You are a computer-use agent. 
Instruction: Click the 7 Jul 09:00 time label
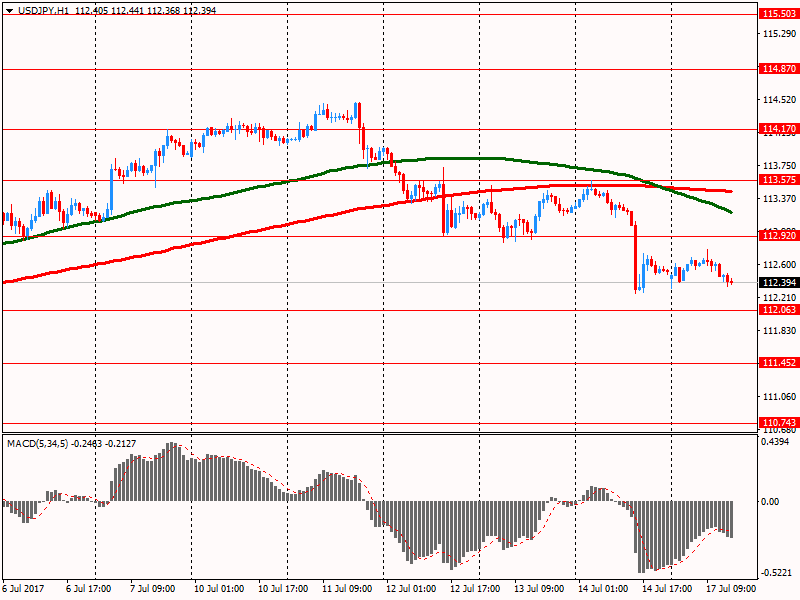pyautogui.click(x=153, y=588)
